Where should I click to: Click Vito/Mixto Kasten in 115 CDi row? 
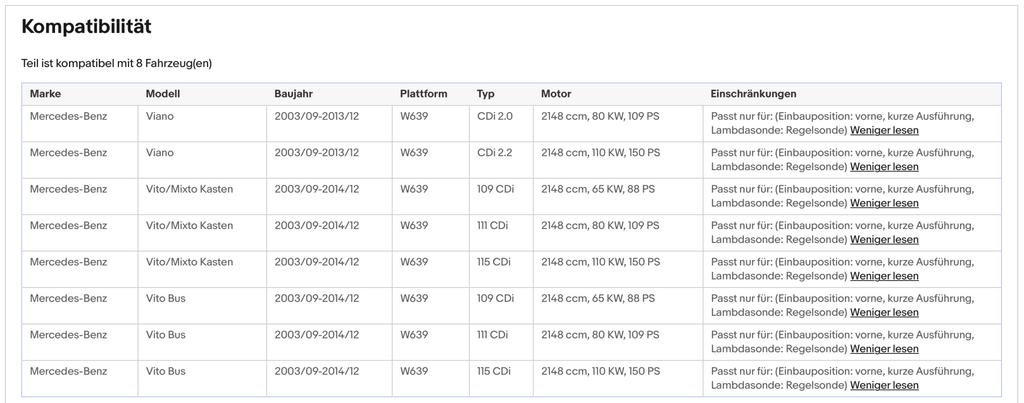pos(189,262)
